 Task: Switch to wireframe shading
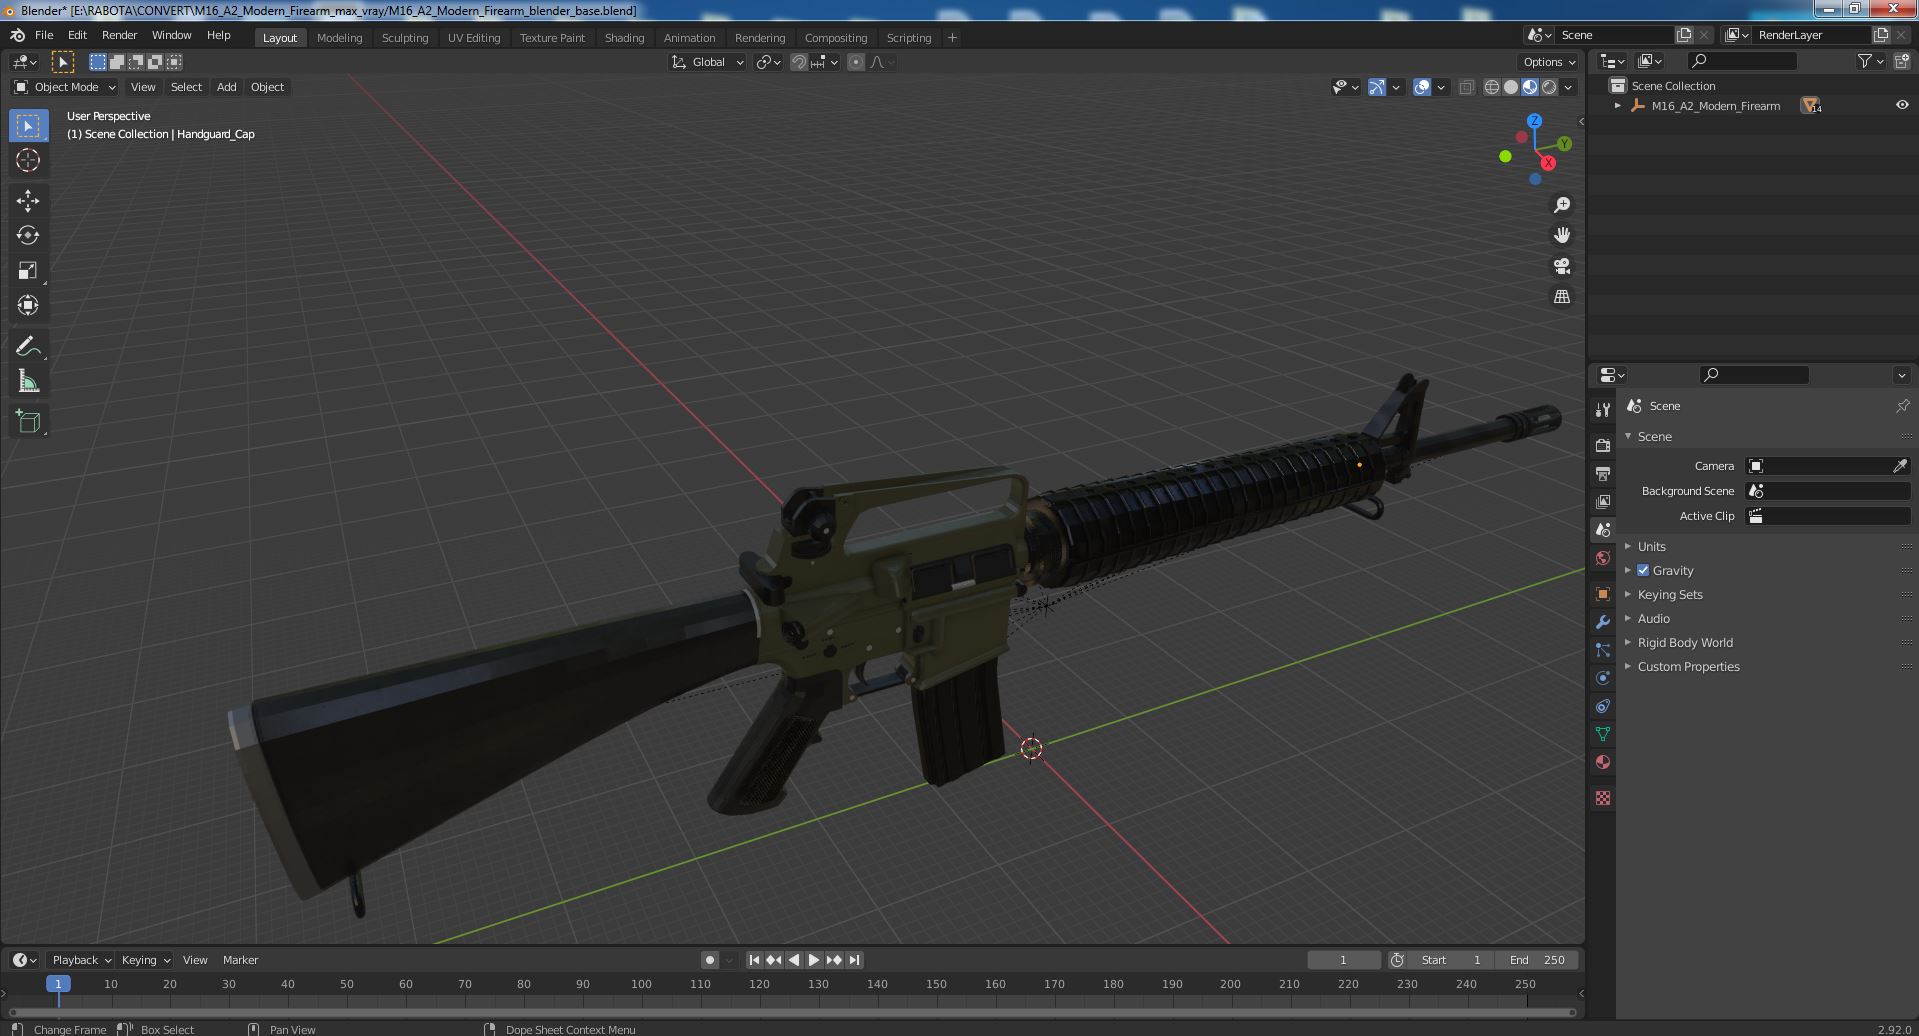pos(1492,87)
